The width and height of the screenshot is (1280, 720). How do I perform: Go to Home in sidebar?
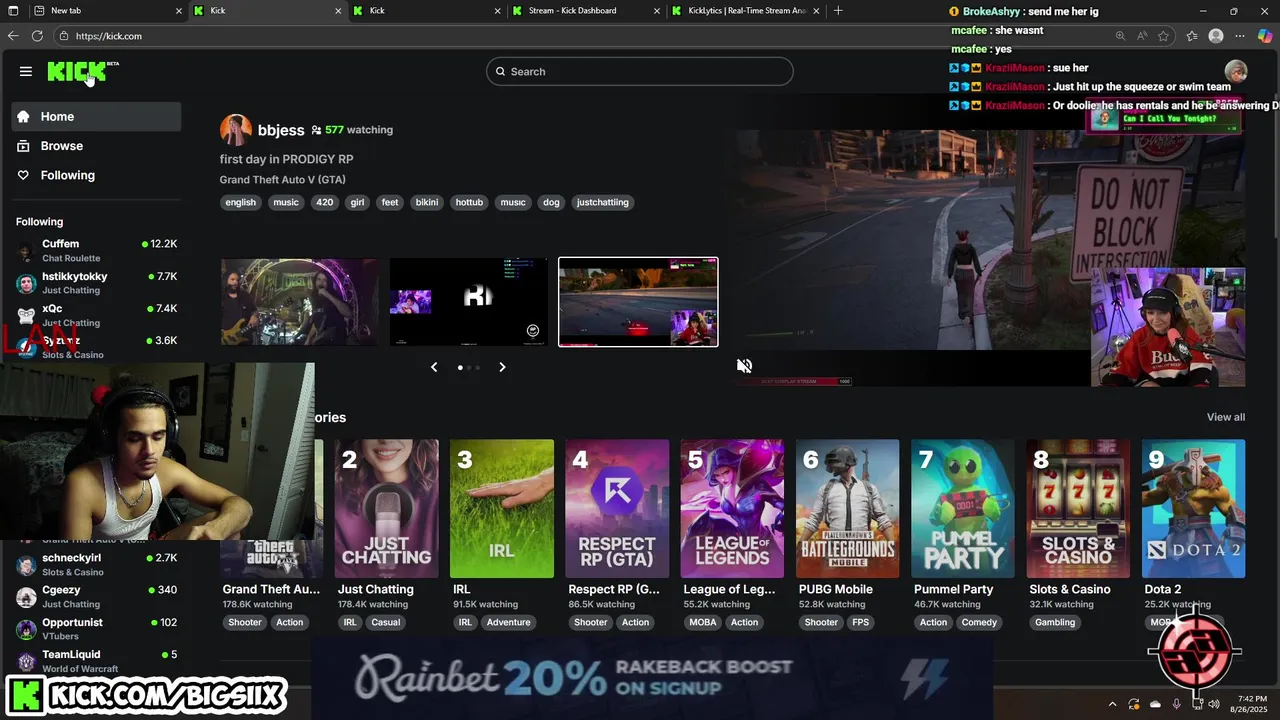click(96, 117)
